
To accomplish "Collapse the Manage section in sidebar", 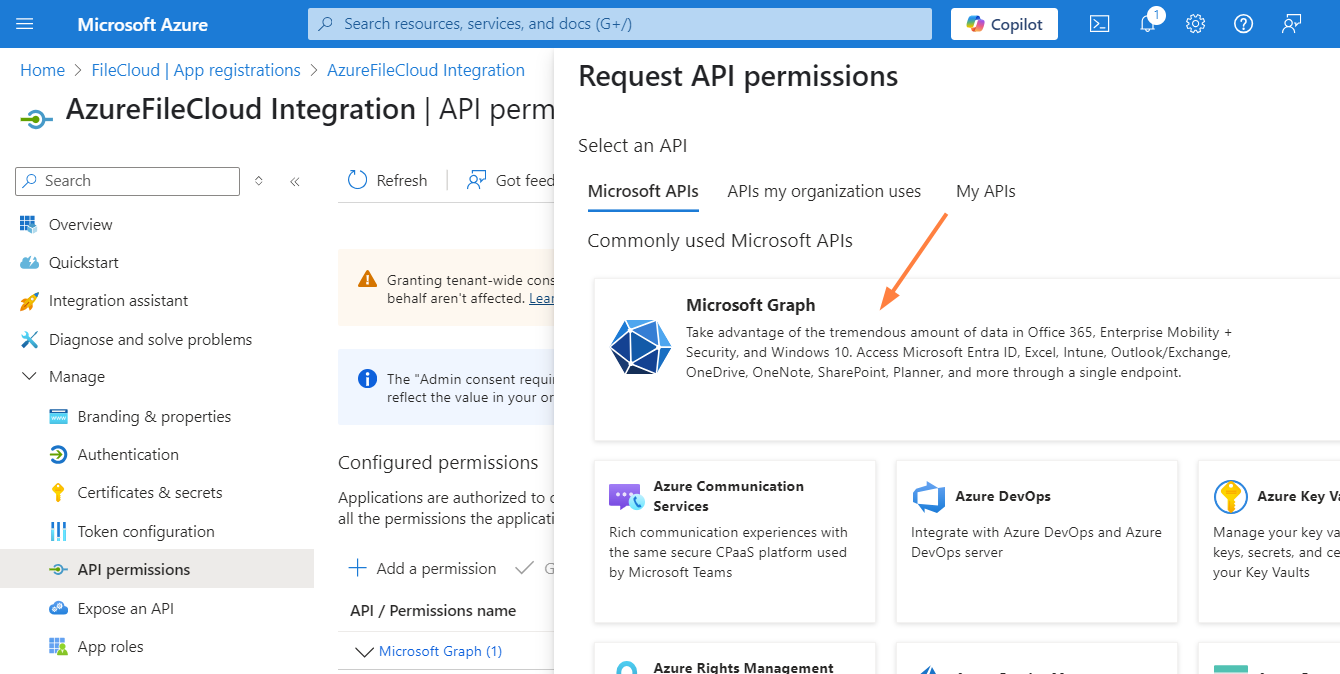I will [30, 377].
